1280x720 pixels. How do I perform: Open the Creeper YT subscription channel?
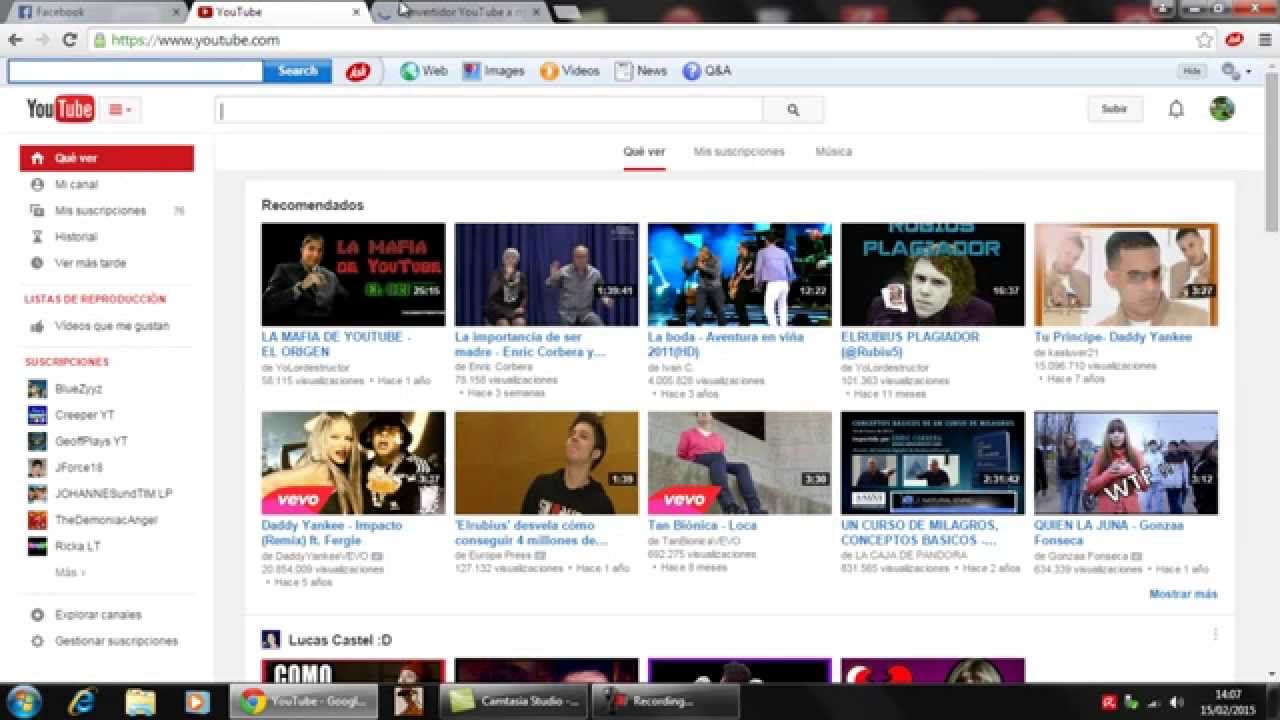click(x=84, y=415)
